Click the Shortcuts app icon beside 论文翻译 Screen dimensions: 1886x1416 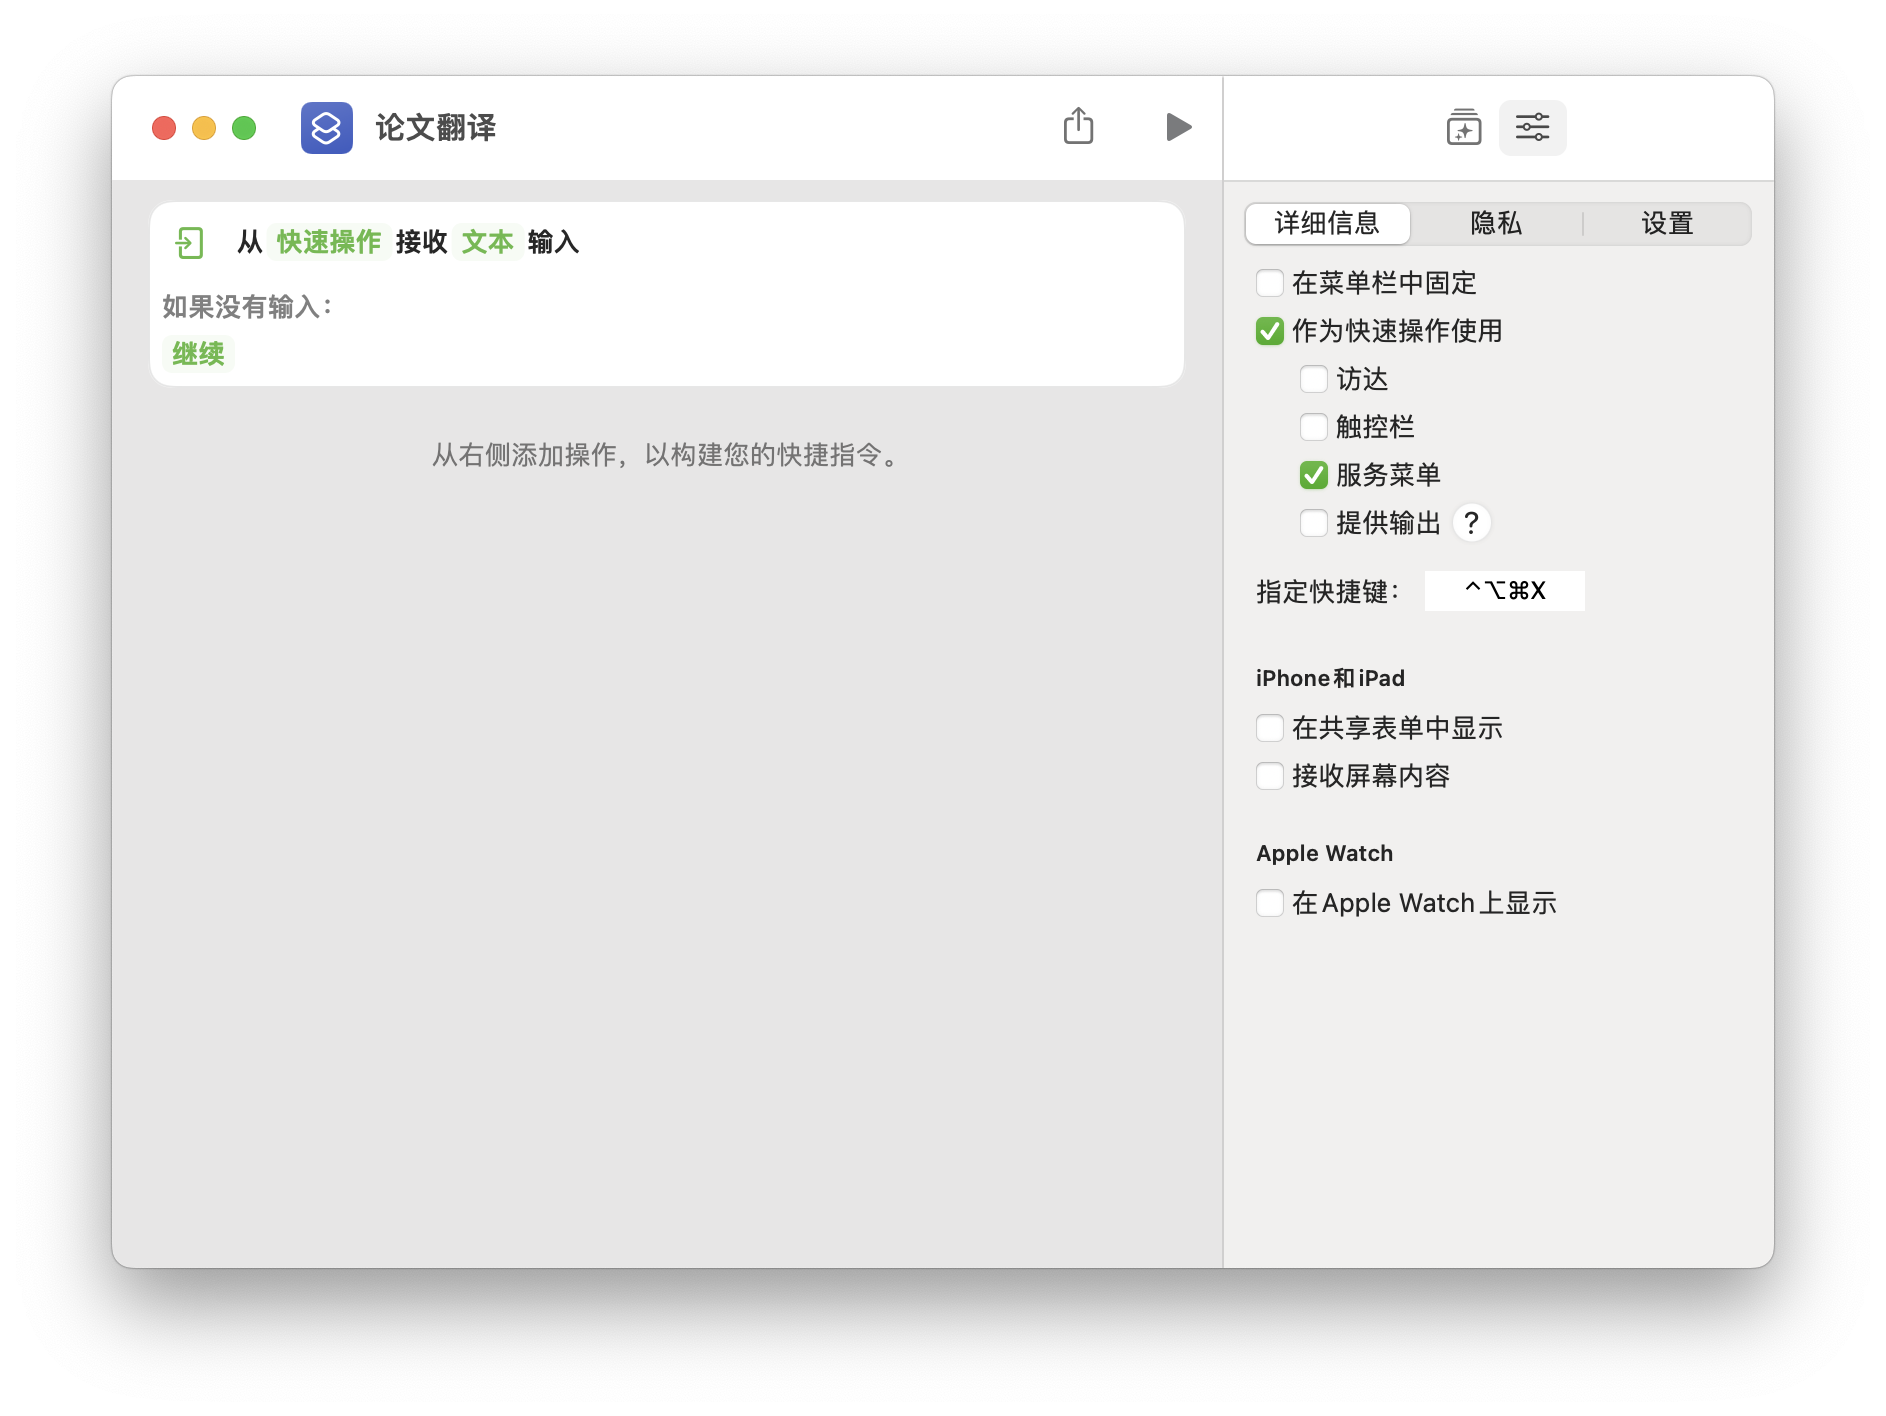coord(327,128)
